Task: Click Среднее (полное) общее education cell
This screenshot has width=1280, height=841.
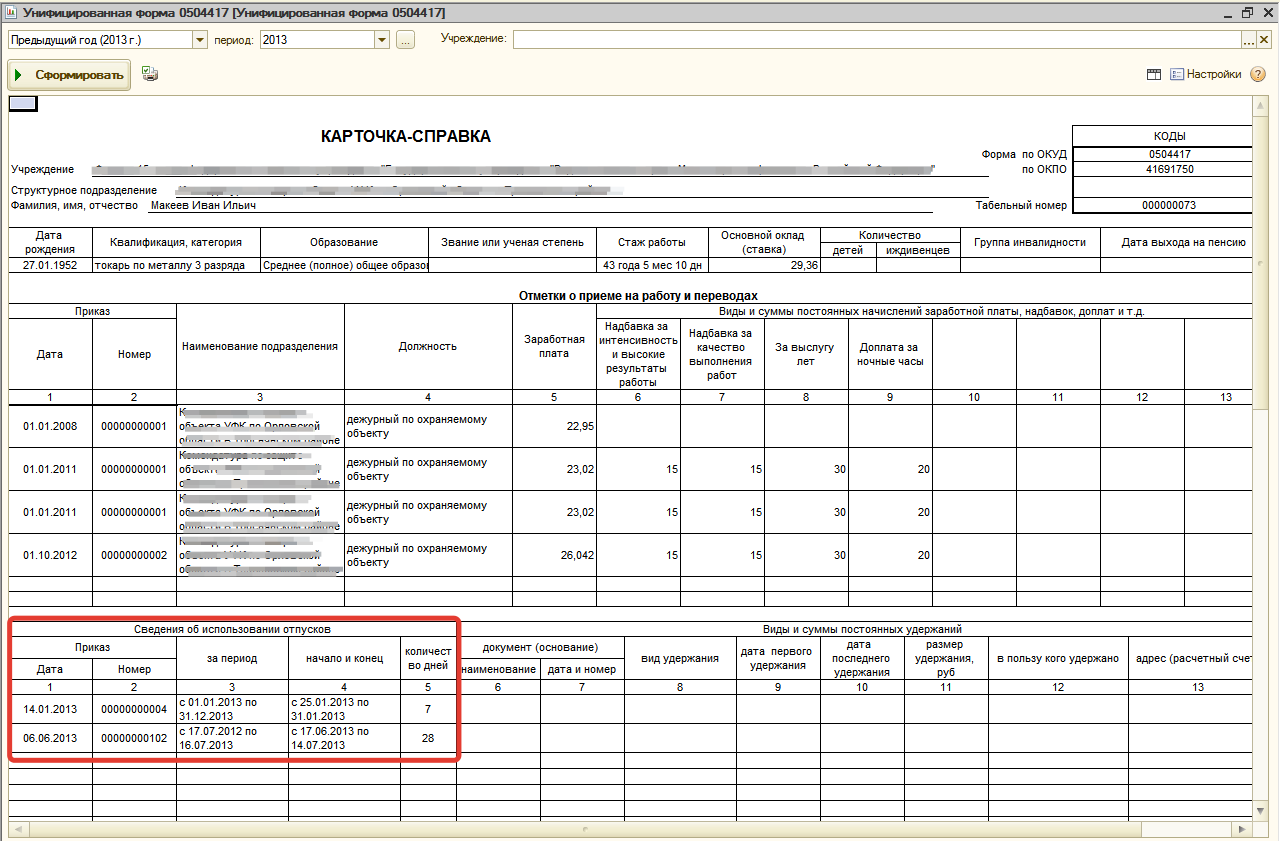Action: [x=344, y=265]
